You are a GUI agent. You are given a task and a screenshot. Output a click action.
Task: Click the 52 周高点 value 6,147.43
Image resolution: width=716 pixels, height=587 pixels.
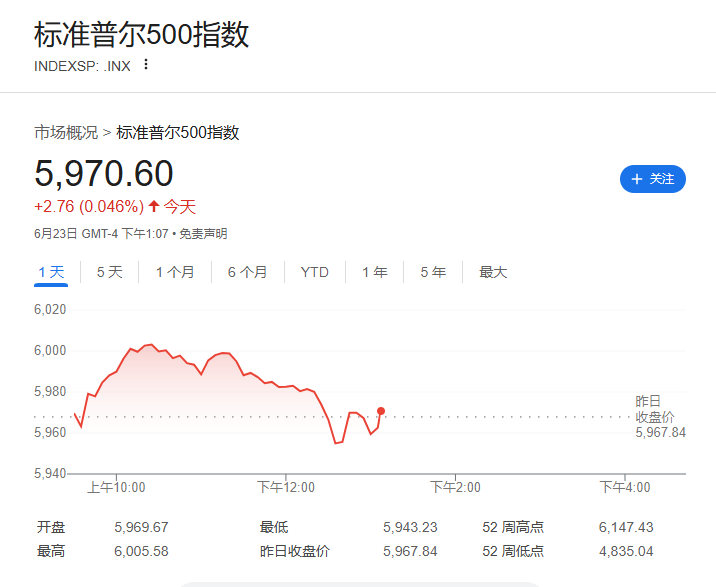pyautogui.click(x=626, y=528)
